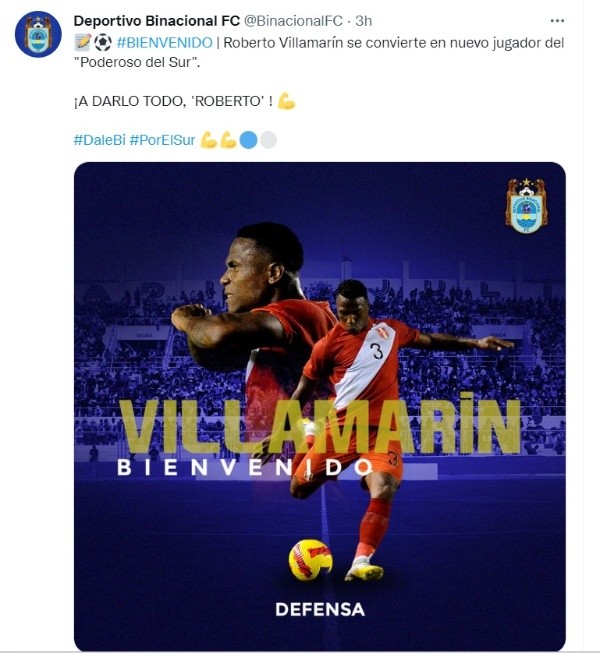Open the three-dot tweet options menu
The image size is (600, 653).
(557, 20)
